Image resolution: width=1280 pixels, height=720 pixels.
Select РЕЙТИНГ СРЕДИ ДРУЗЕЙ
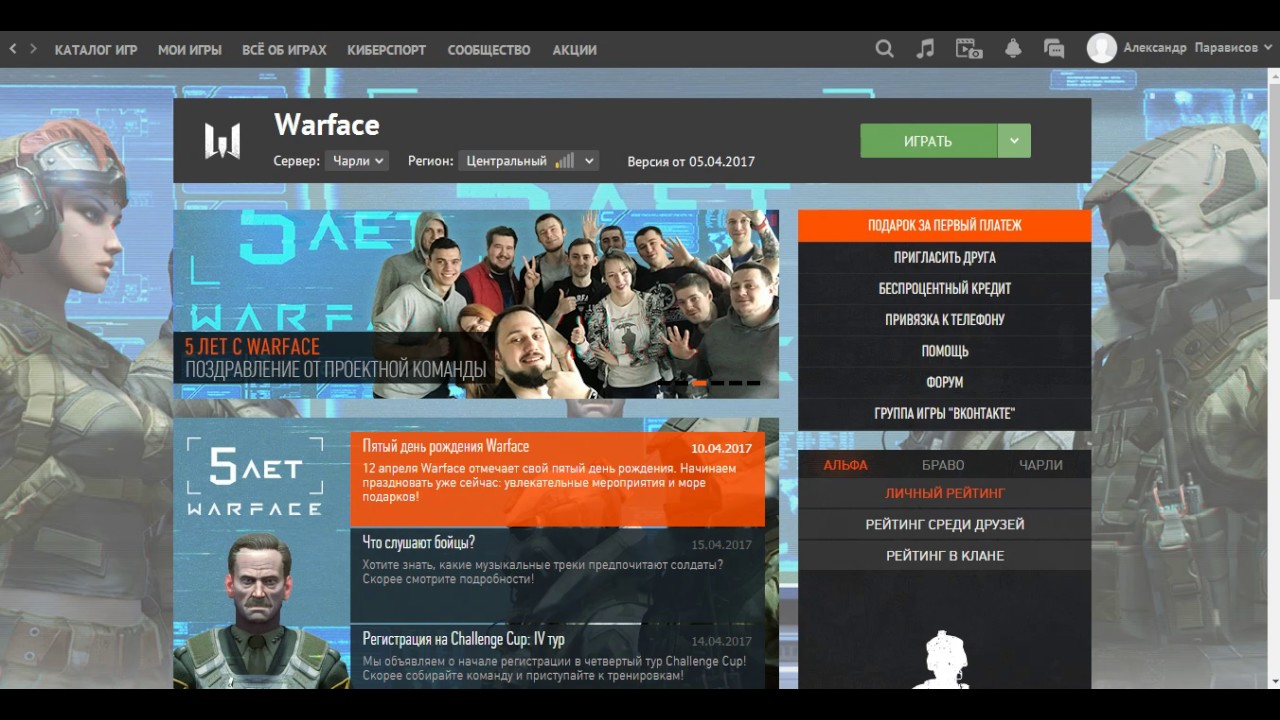[944, 524]
